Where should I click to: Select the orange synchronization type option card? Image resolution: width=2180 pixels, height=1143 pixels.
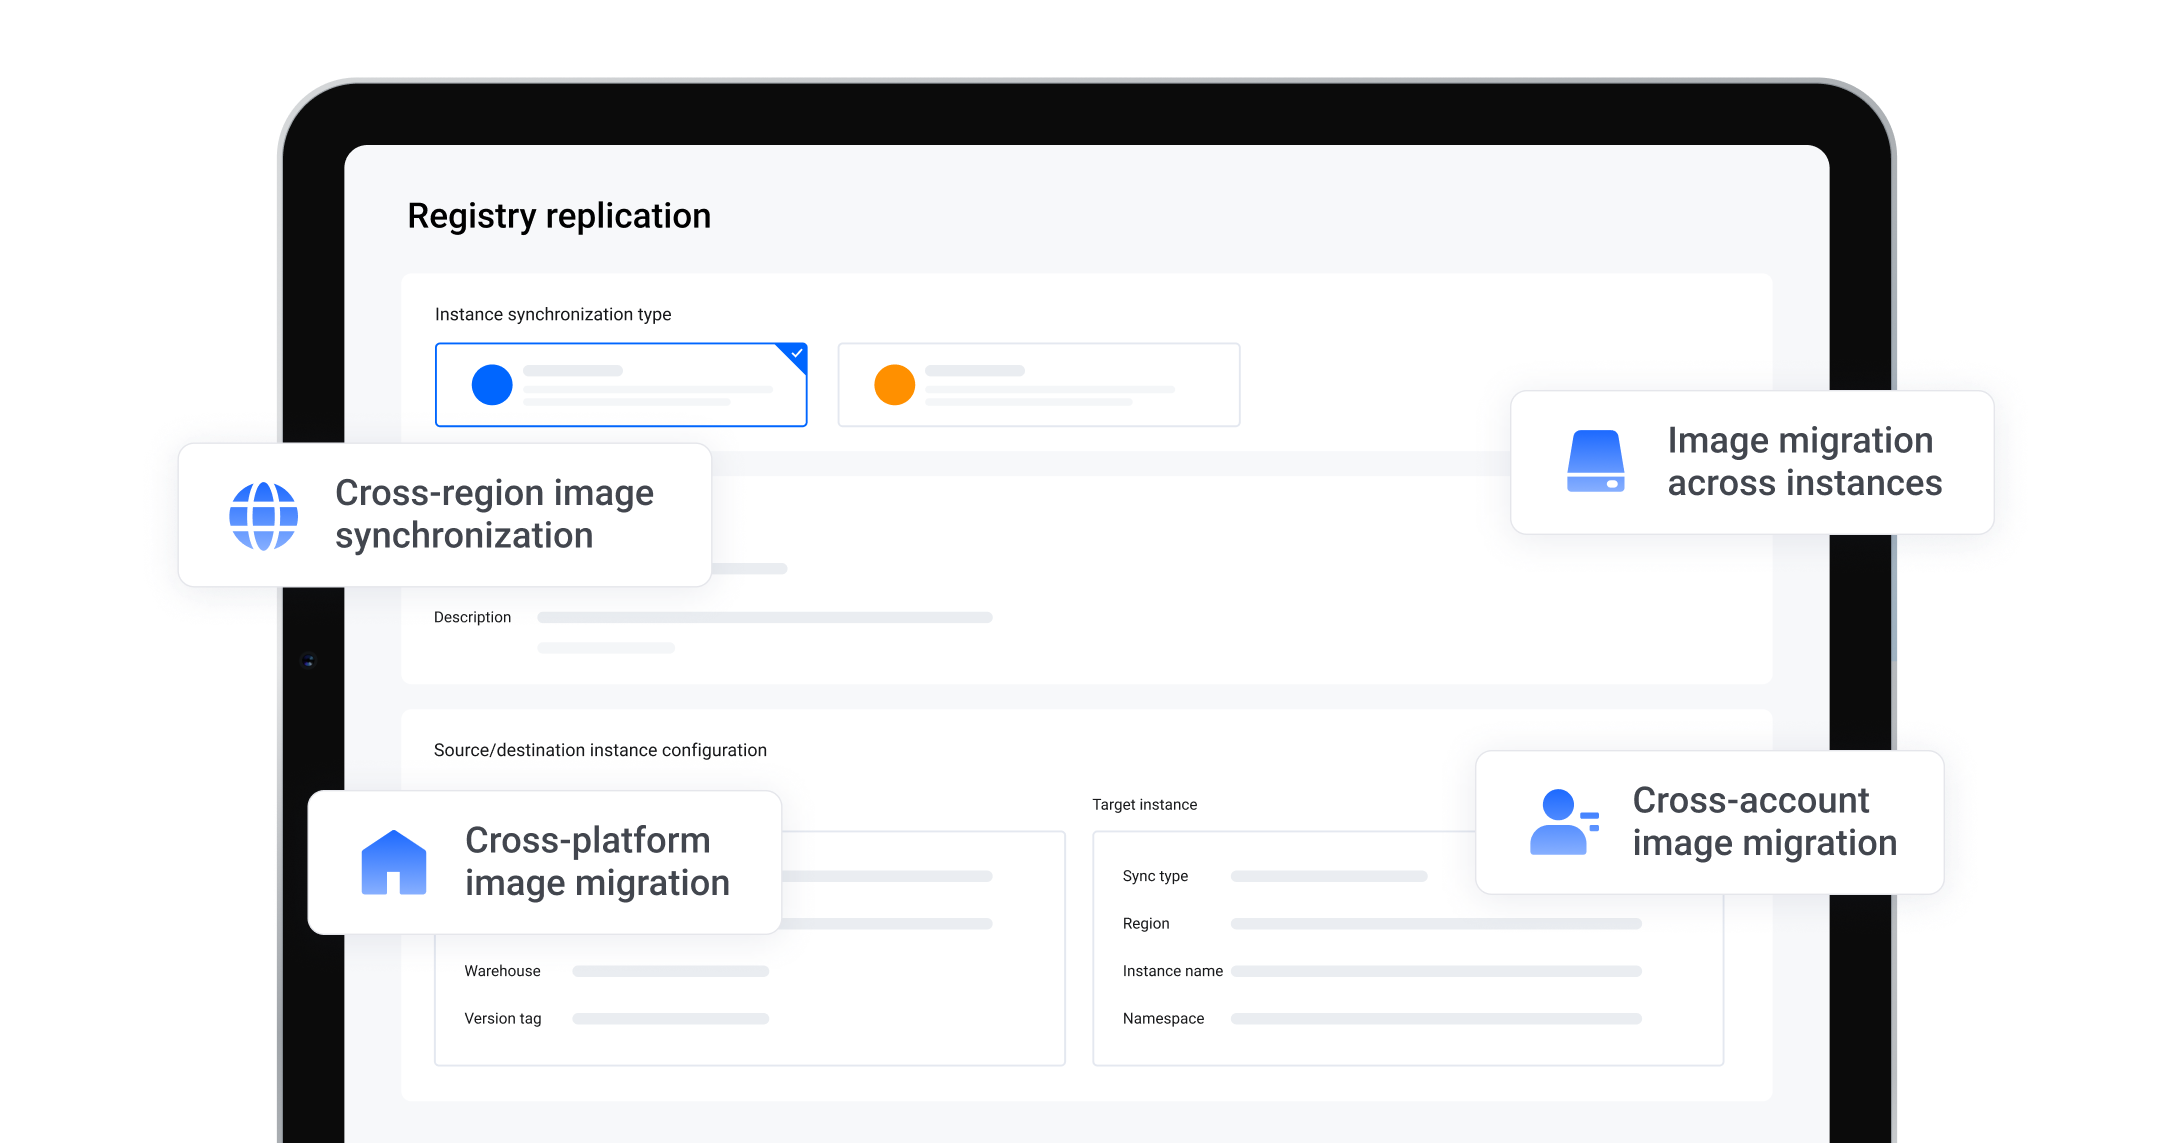(1038, 385)
